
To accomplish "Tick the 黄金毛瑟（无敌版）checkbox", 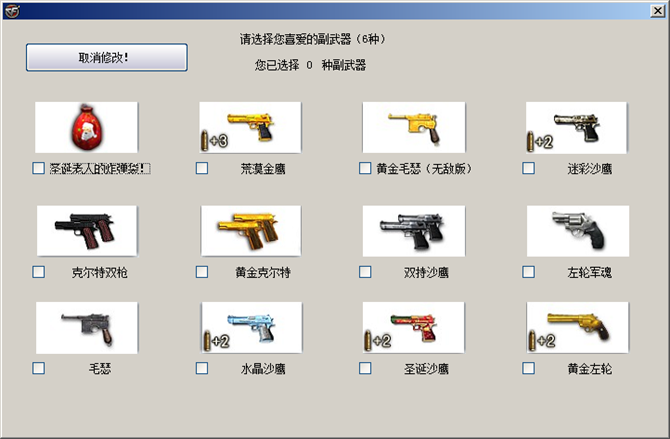I will [365, 168].
